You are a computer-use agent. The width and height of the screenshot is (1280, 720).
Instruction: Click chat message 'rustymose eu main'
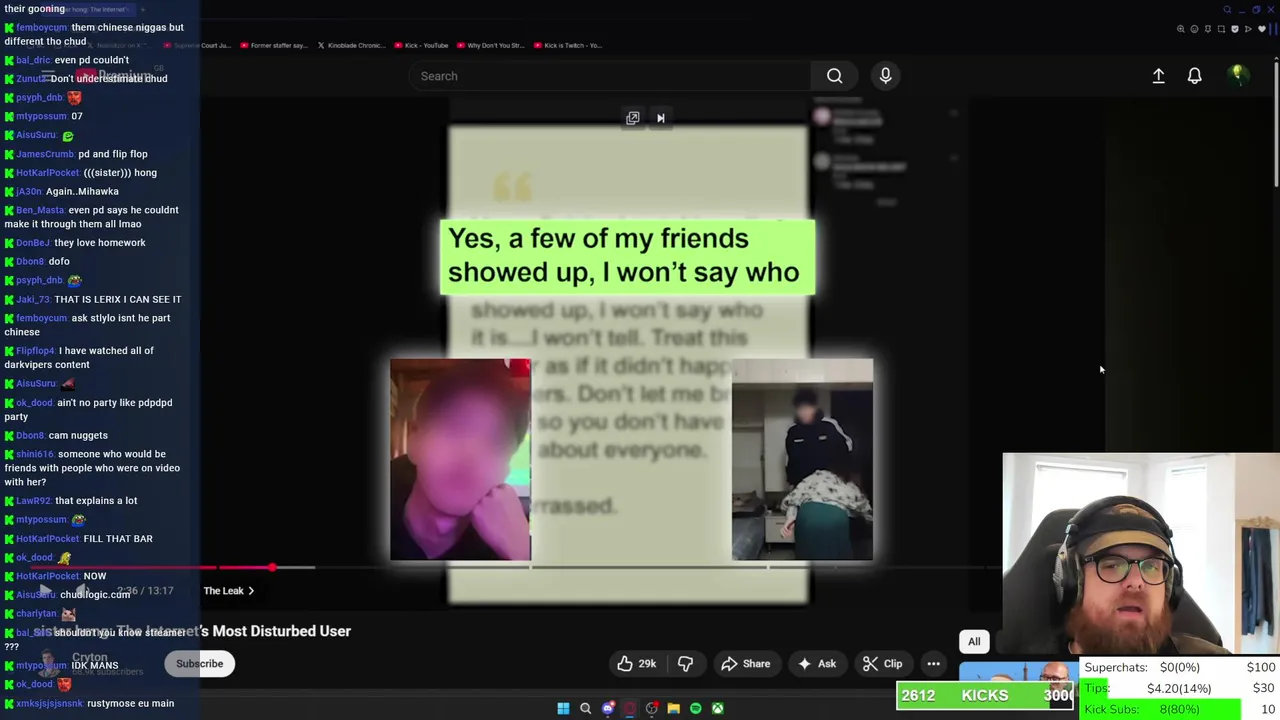point(130,703)
